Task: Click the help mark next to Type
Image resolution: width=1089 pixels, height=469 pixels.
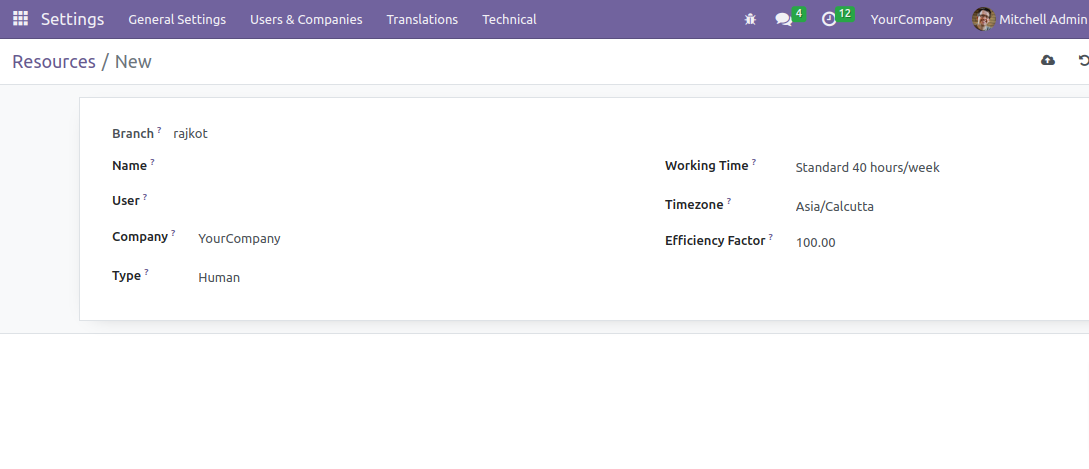Action: tap(147, 272)
